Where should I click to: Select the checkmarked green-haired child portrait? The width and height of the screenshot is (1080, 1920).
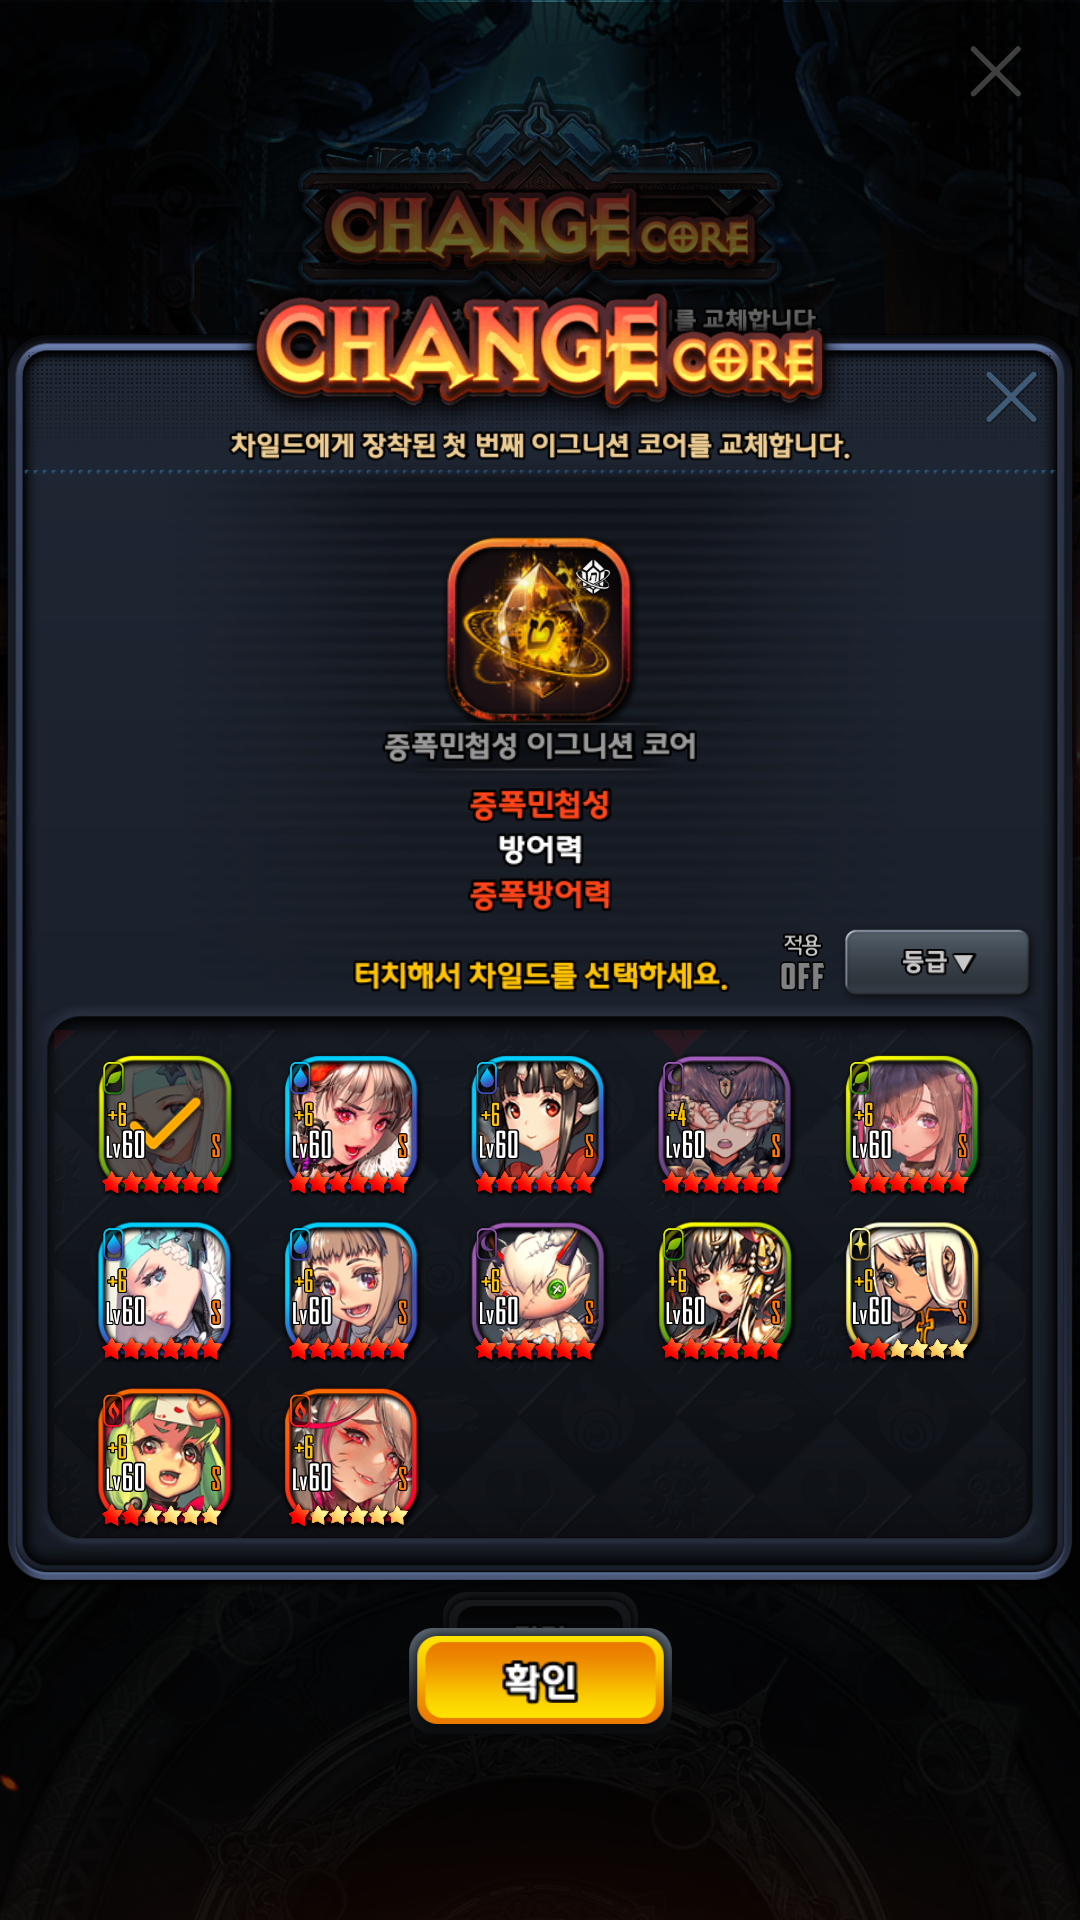click(x=165, y=1124)
